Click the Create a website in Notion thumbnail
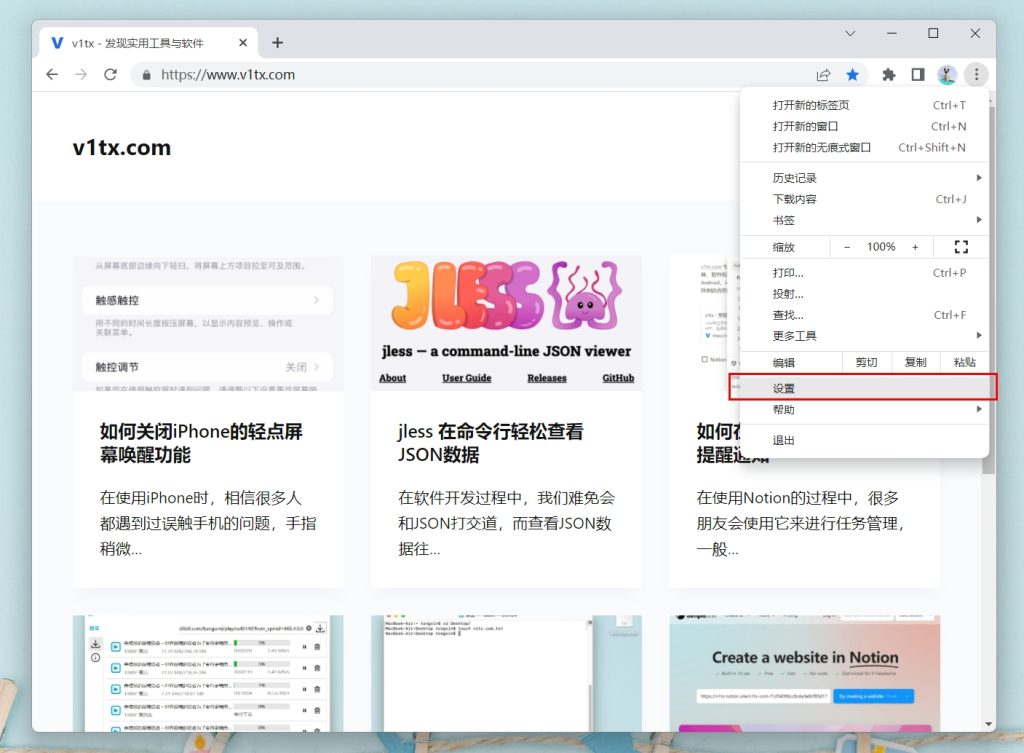This screenshot has height=753, width=1024. 805,673
